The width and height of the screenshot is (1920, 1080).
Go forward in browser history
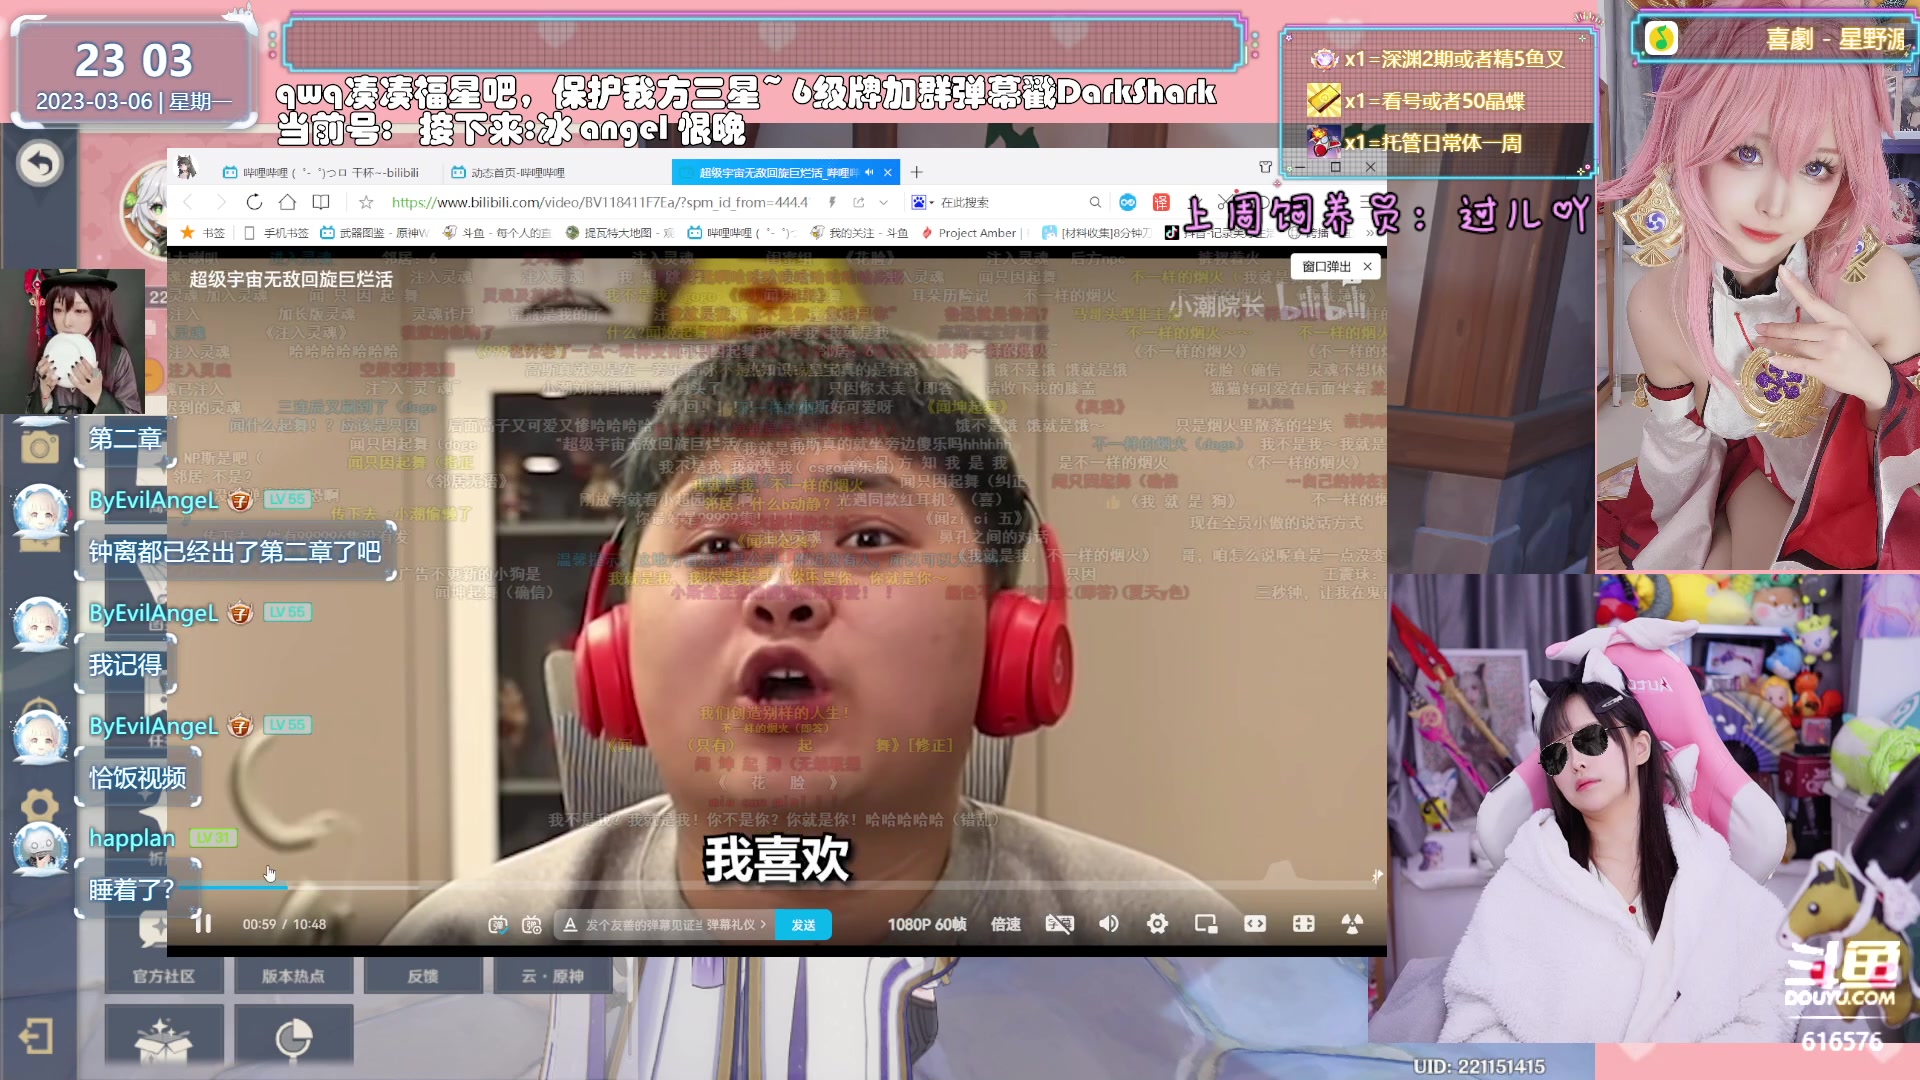point(221,202)
